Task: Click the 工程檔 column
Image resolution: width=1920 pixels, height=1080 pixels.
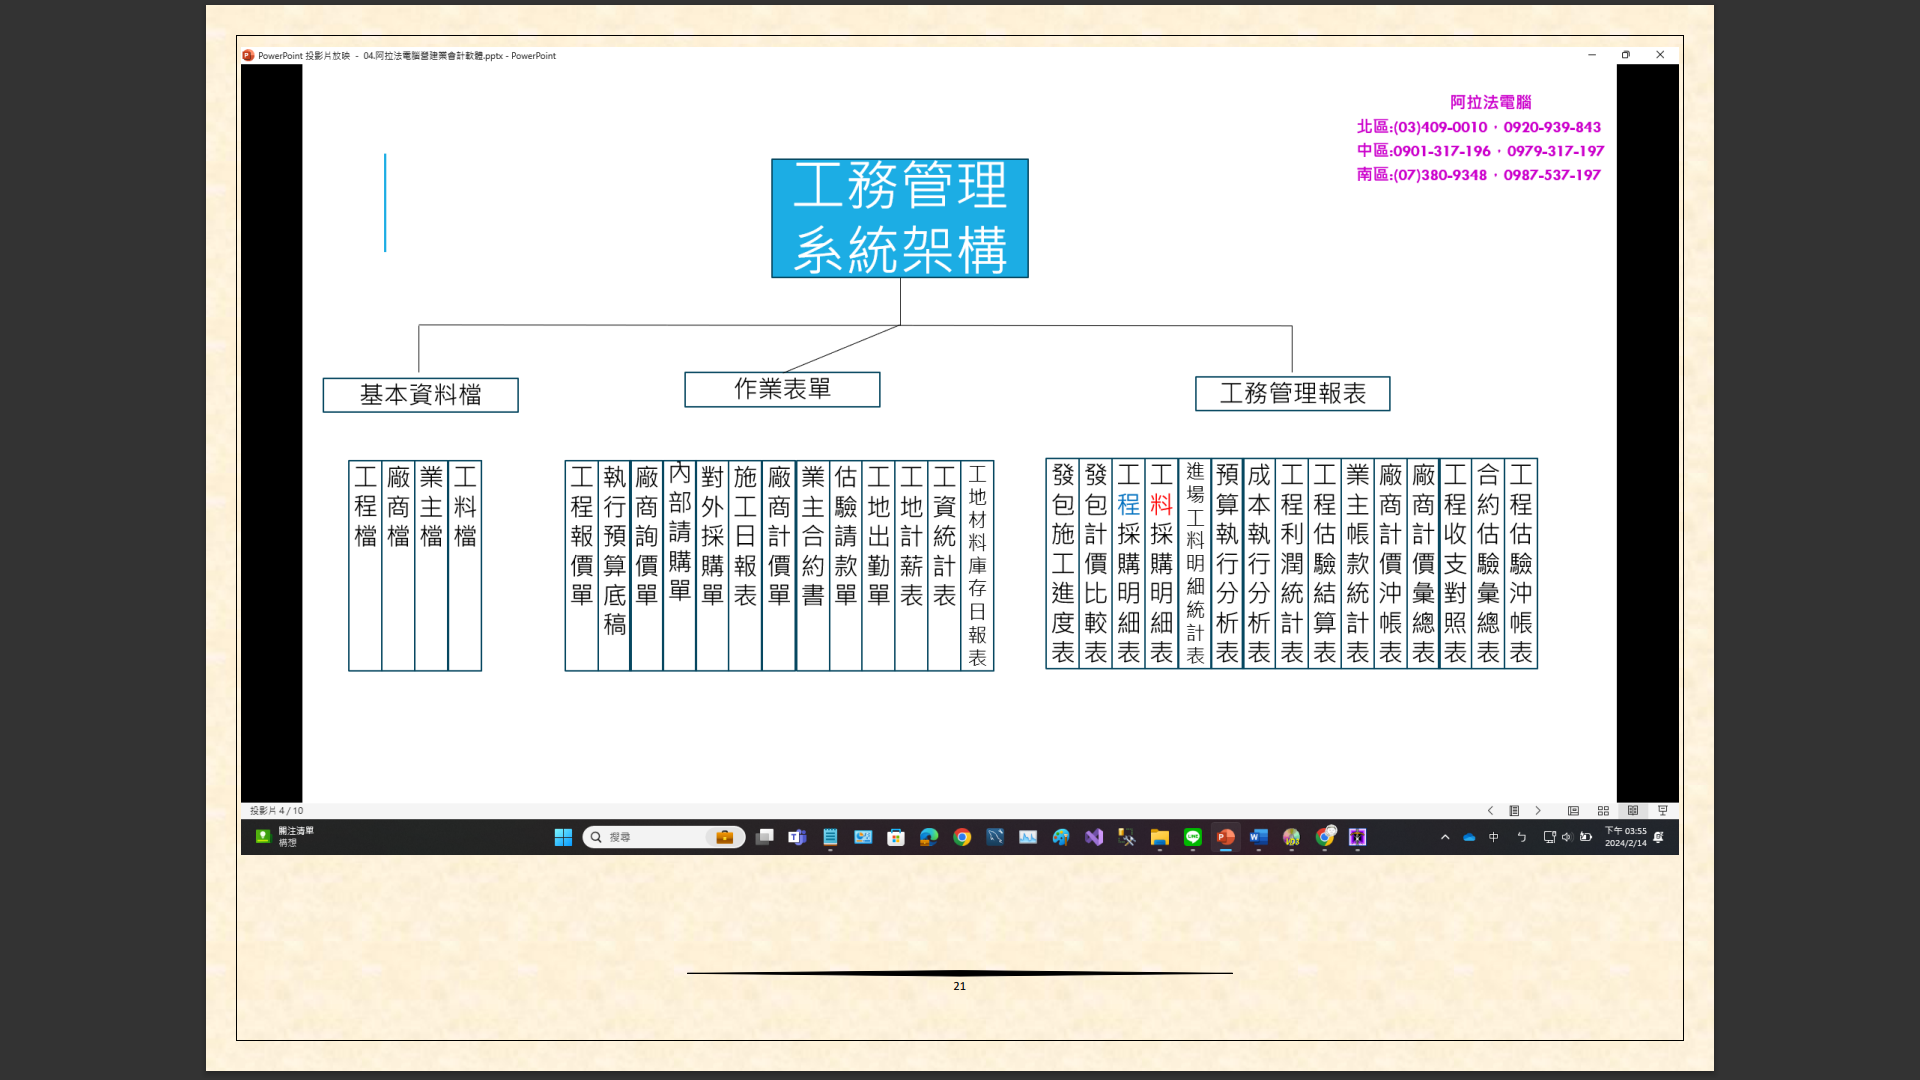Action: pyautogui.click(x=365, y=565)
